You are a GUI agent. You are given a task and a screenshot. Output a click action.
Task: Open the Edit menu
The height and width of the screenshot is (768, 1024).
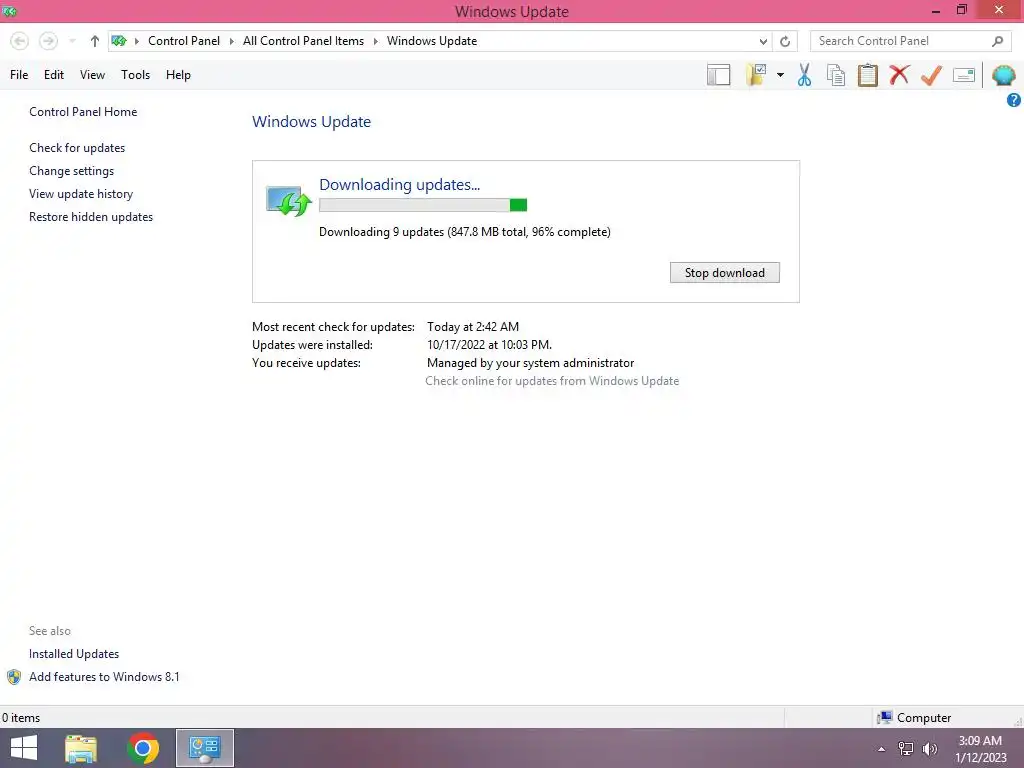54,75
